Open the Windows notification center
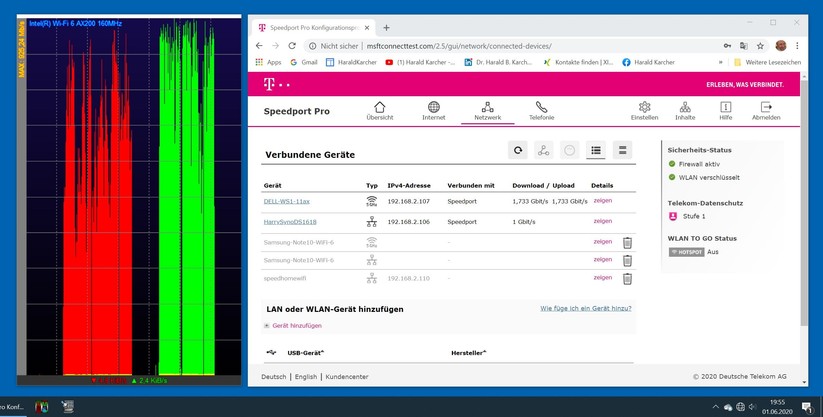 (x=806, y=406)
